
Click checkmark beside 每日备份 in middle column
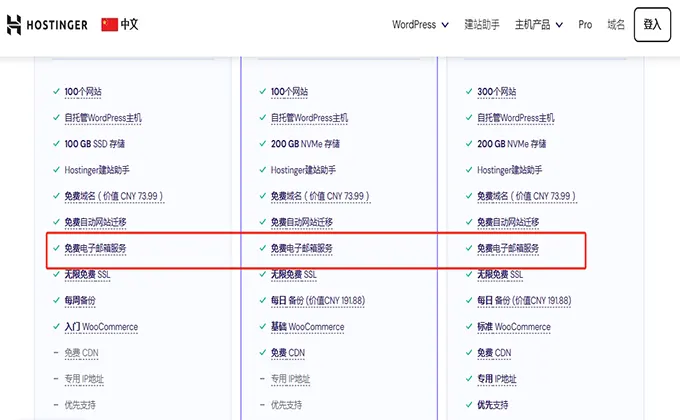263,301
